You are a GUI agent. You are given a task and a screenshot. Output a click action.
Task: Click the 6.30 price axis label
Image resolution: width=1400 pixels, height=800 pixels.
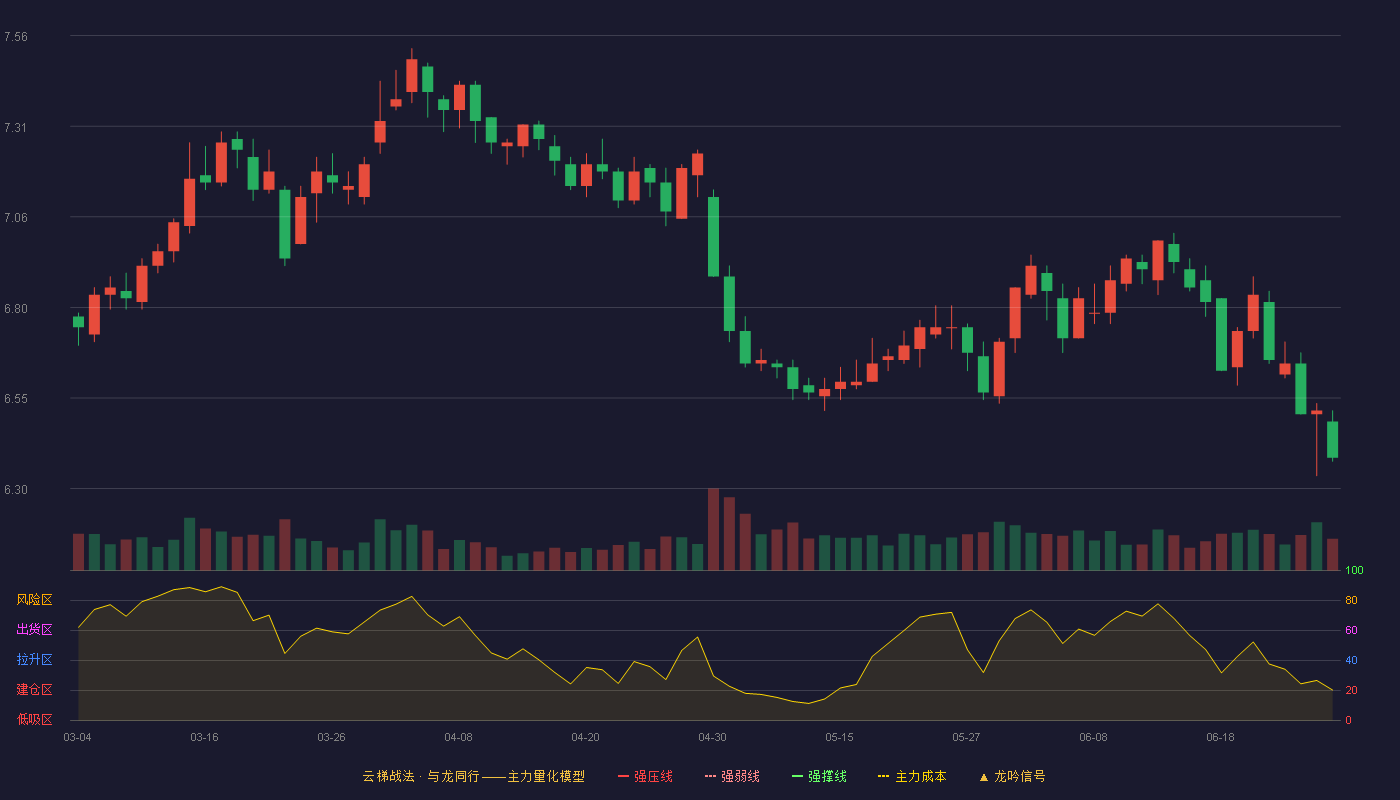point(16,490)
